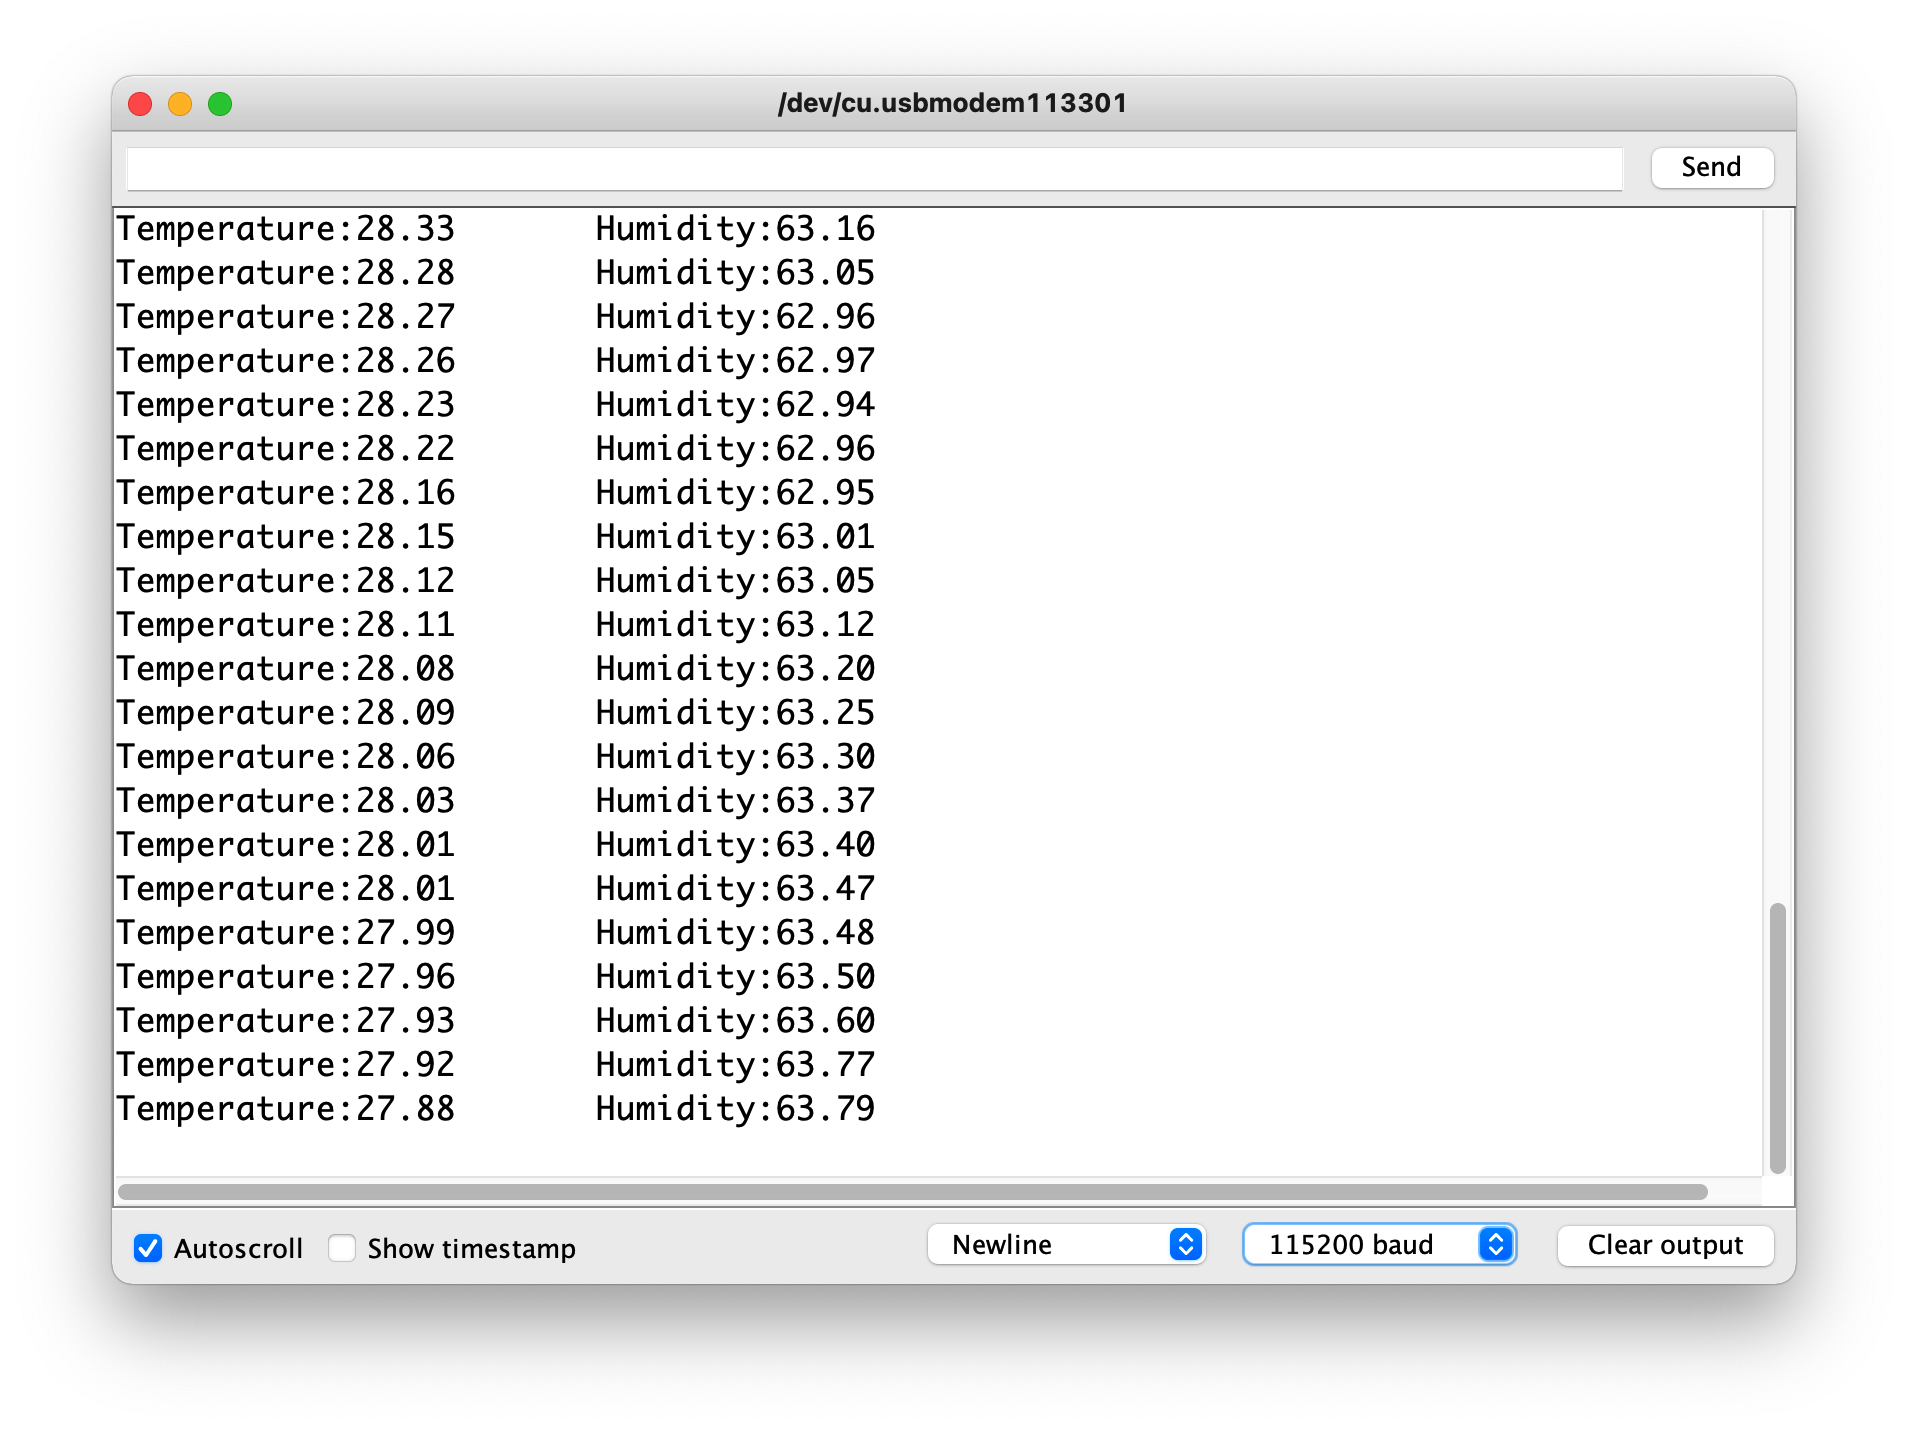Click the Humidity:63.30 reading

click(x=735, y=757)
